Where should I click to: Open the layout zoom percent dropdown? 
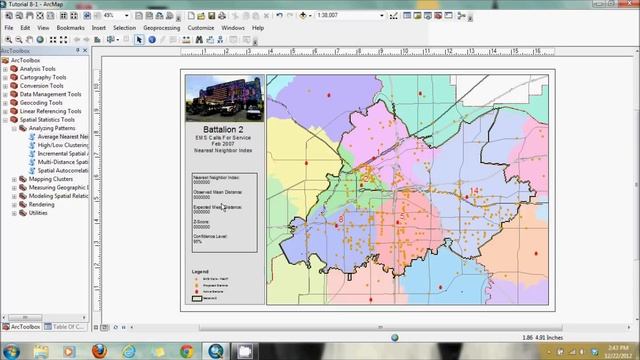(x=127, y=16)
